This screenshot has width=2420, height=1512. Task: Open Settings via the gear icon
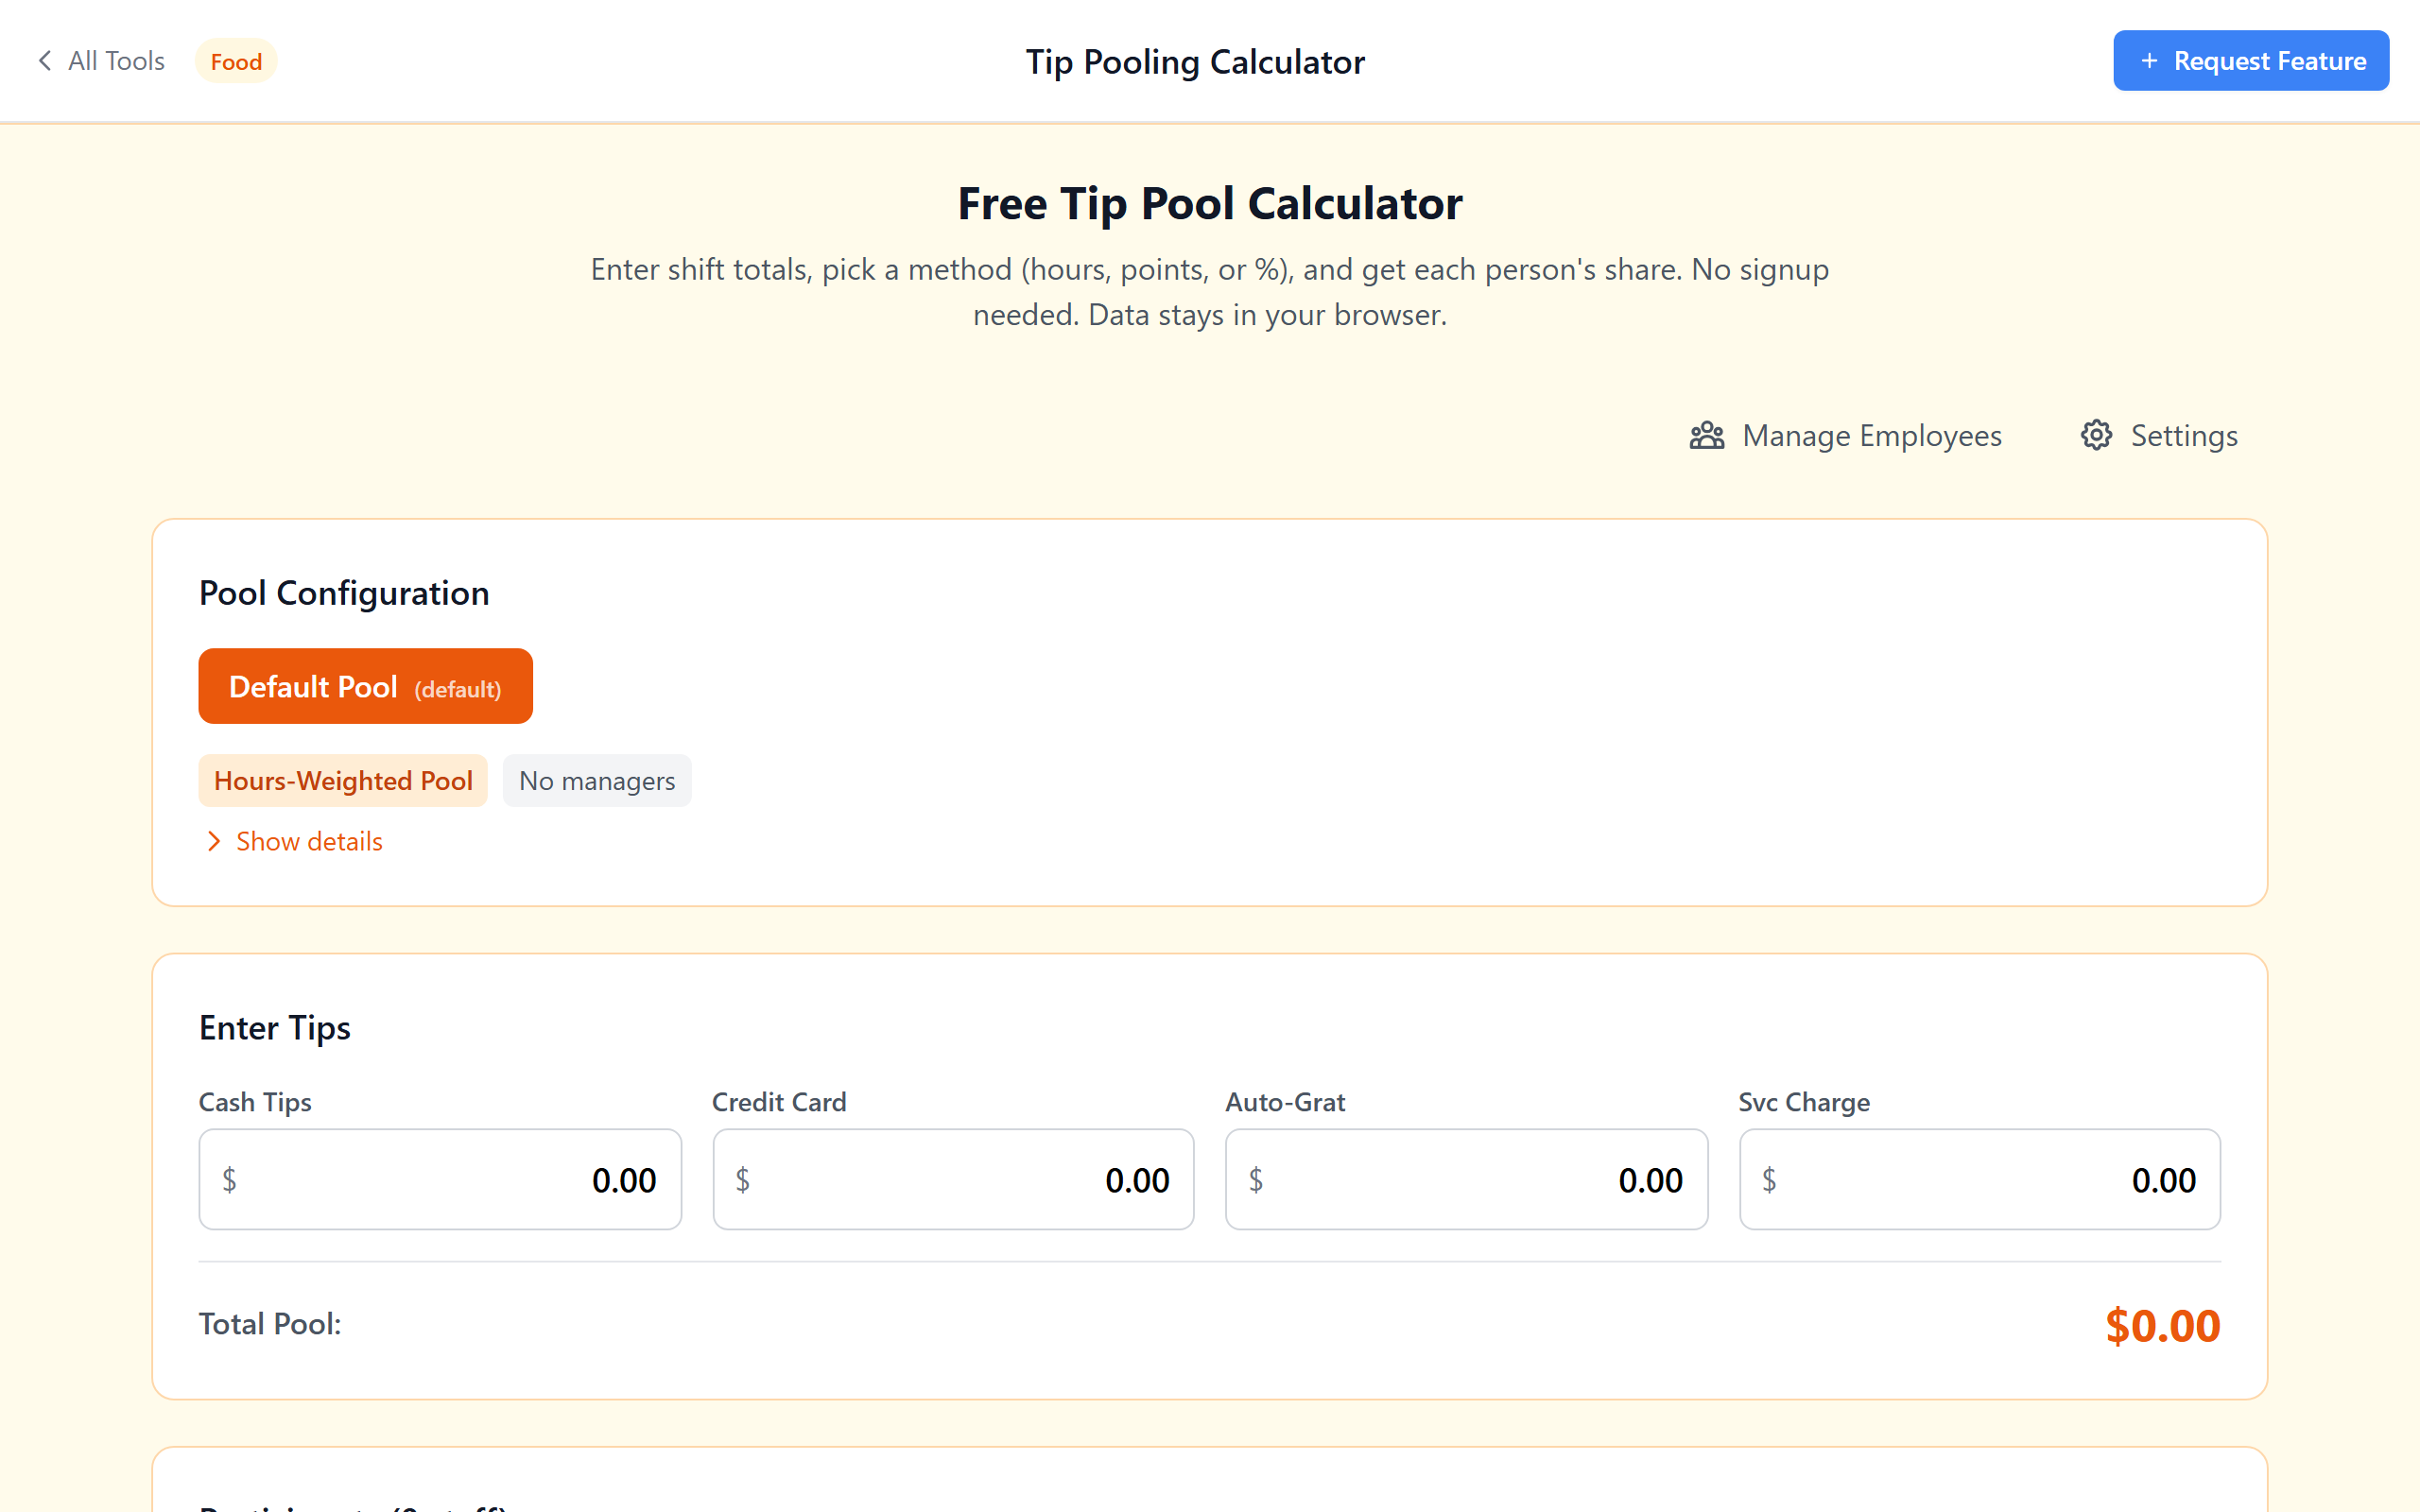click(x=2184, y=435)
